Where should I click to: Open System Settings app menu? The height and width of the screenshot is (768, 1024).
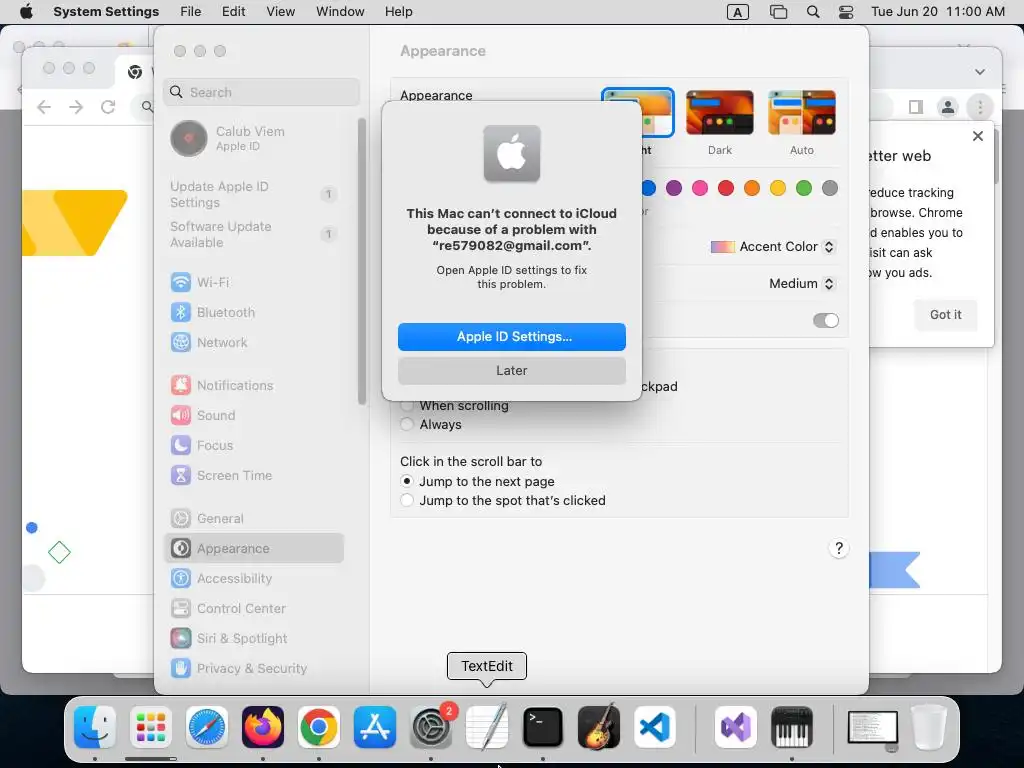pos(106,12)
